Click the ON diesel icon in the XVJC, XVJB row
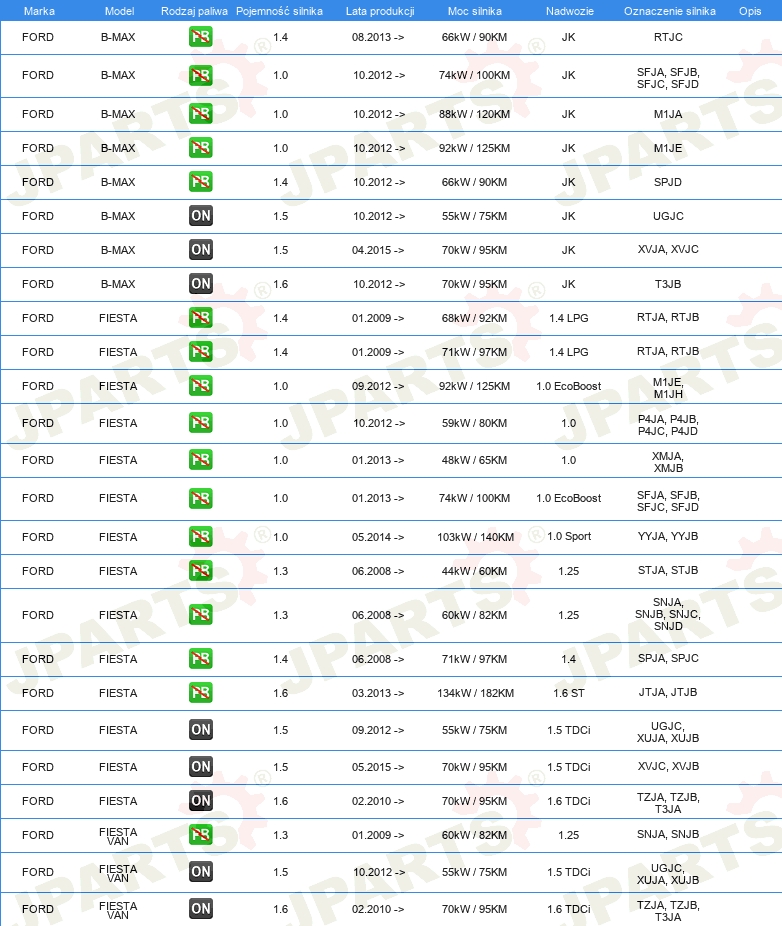Viewport: 782px width, 926px height. pyautogui.click(x=201, y=767)
